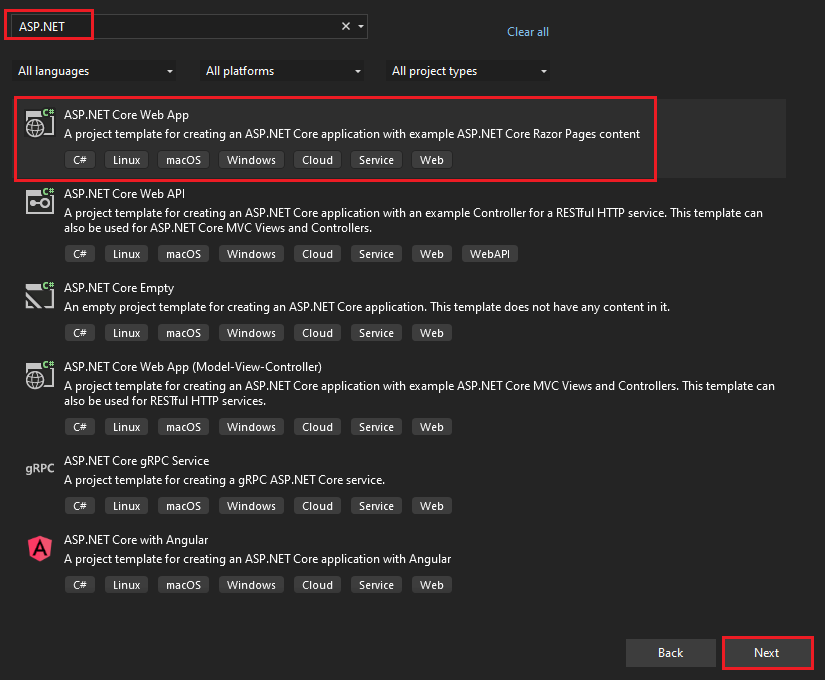Viewport: 828px width, 690px height.
Task: Click the Next button
Action: pyautogui.click(x=767, y=654)
